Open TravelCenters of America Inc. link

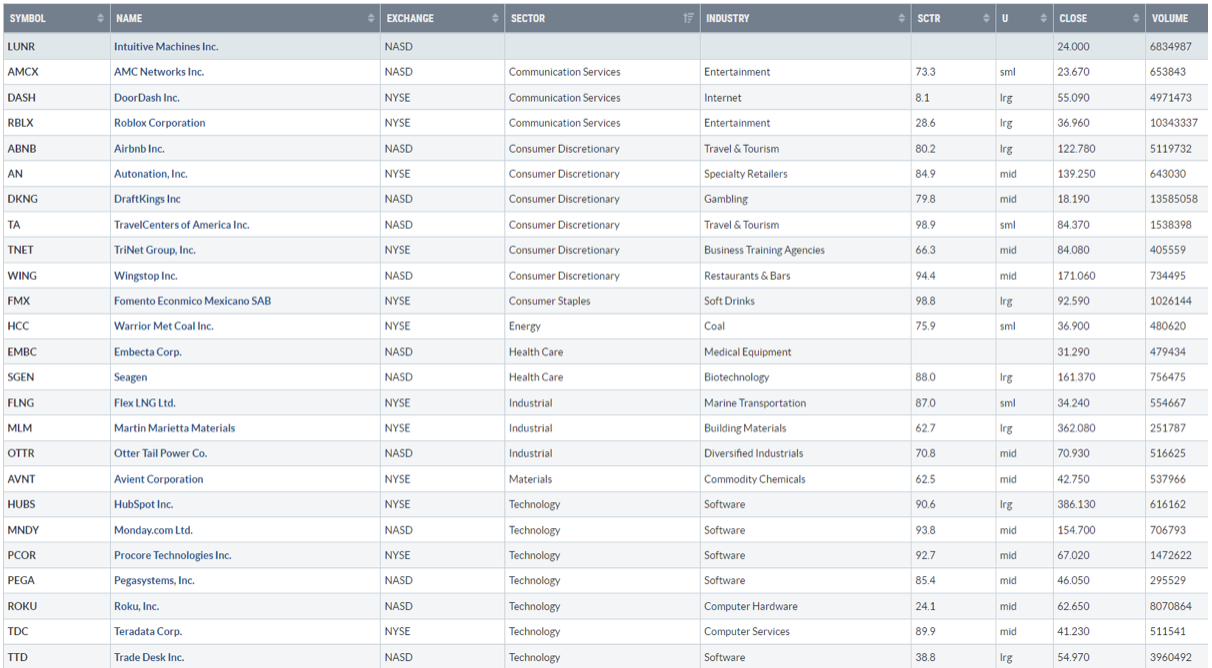click(182, 225)
